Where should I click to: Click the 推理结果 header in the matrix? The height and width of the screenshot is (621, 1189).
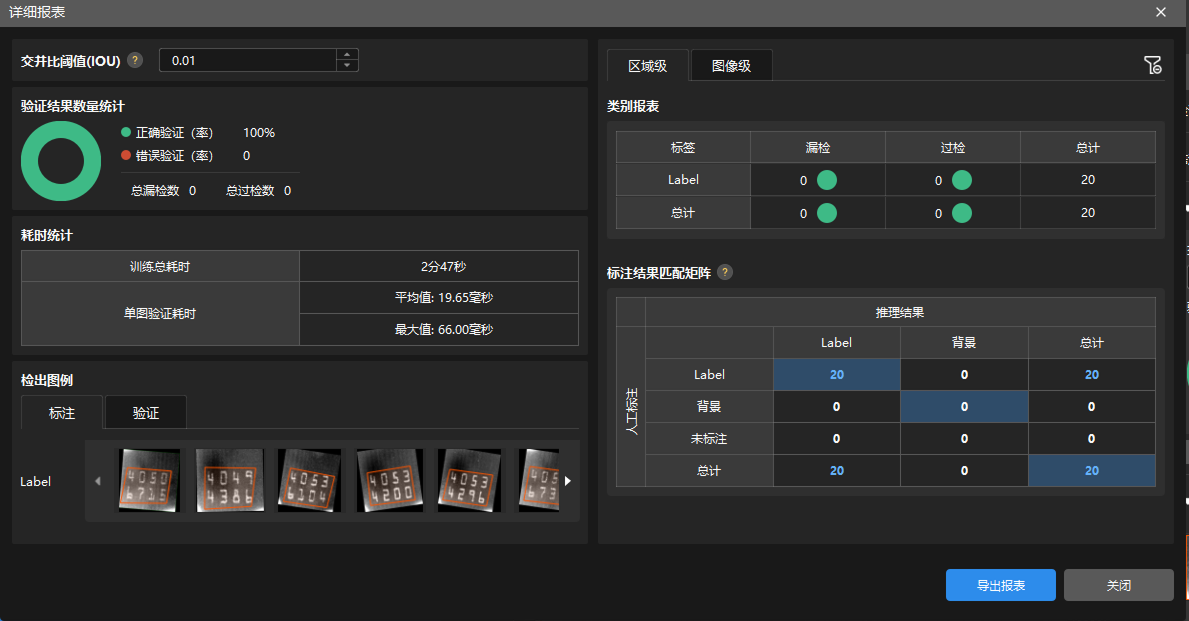click(x=900, y=312)
